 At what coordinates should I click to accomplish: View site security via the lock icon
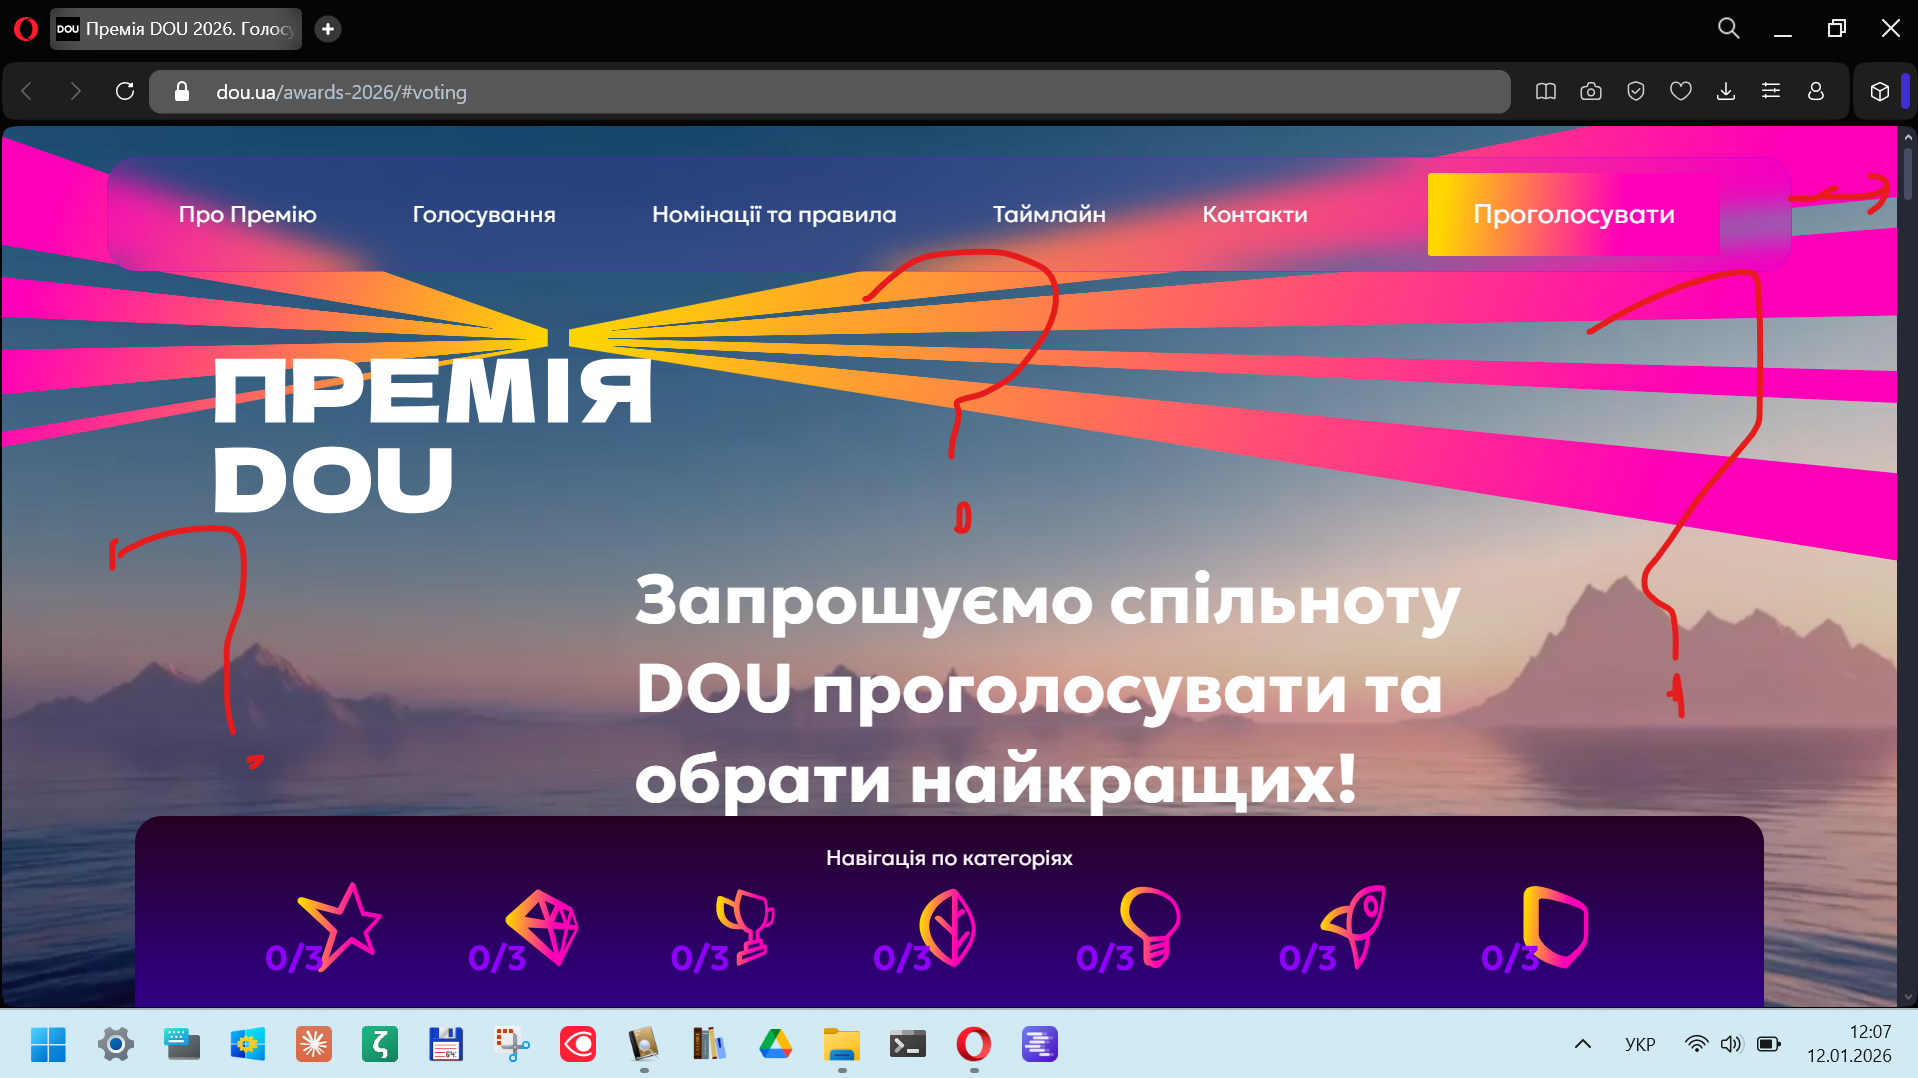[x=181, y=91]
